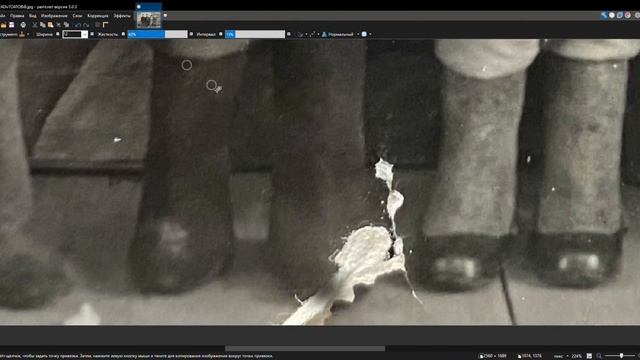Increase Интервал with plus button after slider
The width and height of the screenshot is (640, 360).
tap(289, 34)
